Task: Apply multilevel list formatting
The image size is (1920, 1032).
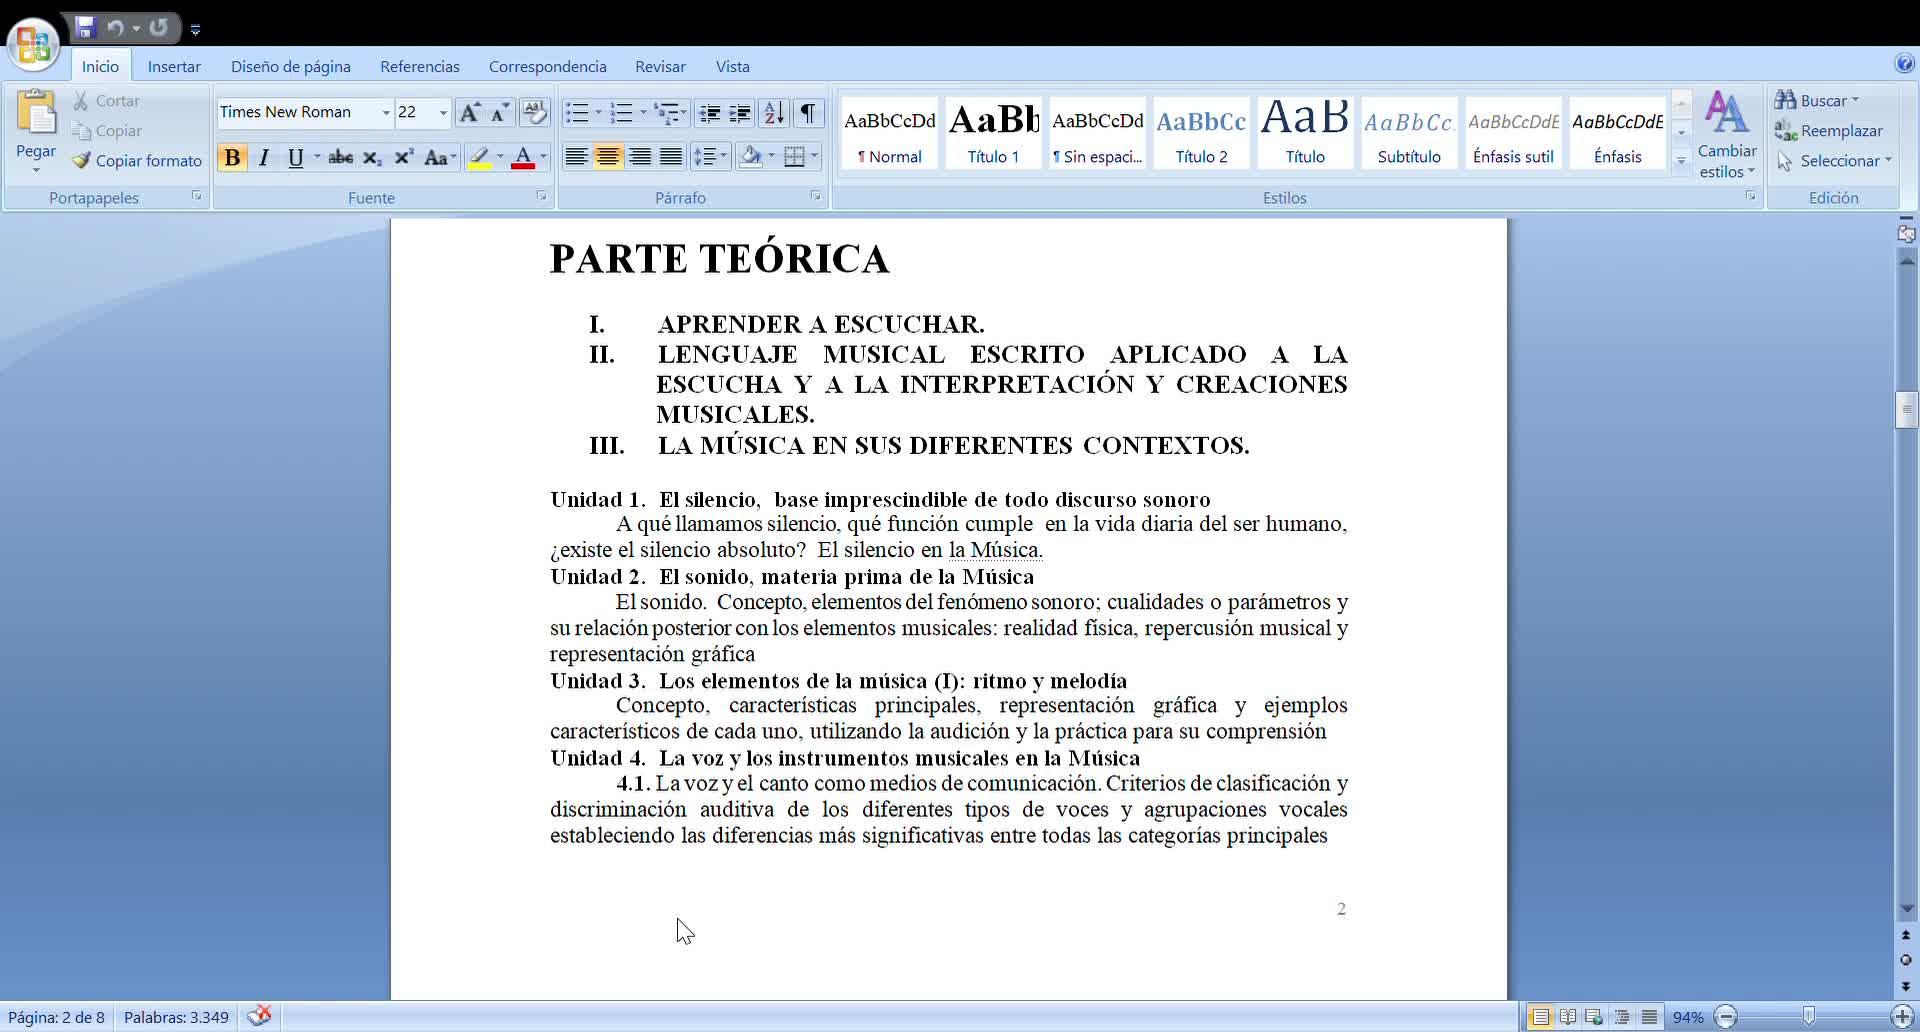Action: click(x=667, y=112)
